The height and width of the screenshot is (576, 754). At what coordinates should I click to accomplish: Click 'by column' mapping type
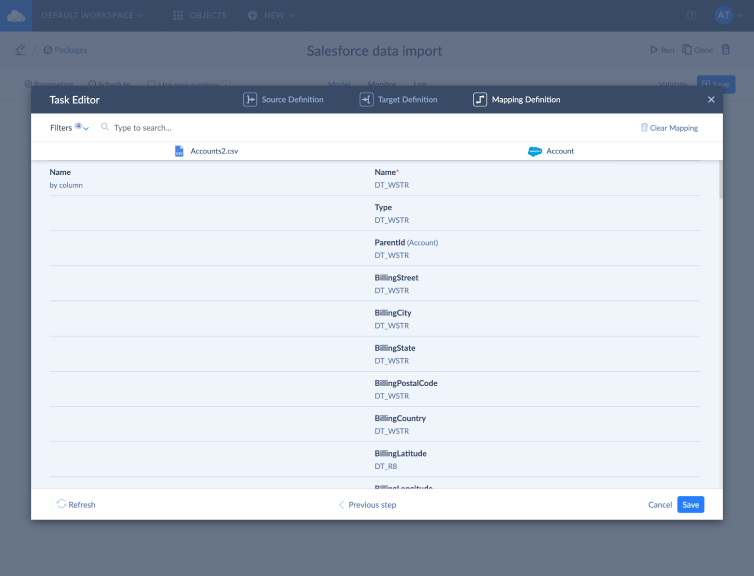click(66, 185)
